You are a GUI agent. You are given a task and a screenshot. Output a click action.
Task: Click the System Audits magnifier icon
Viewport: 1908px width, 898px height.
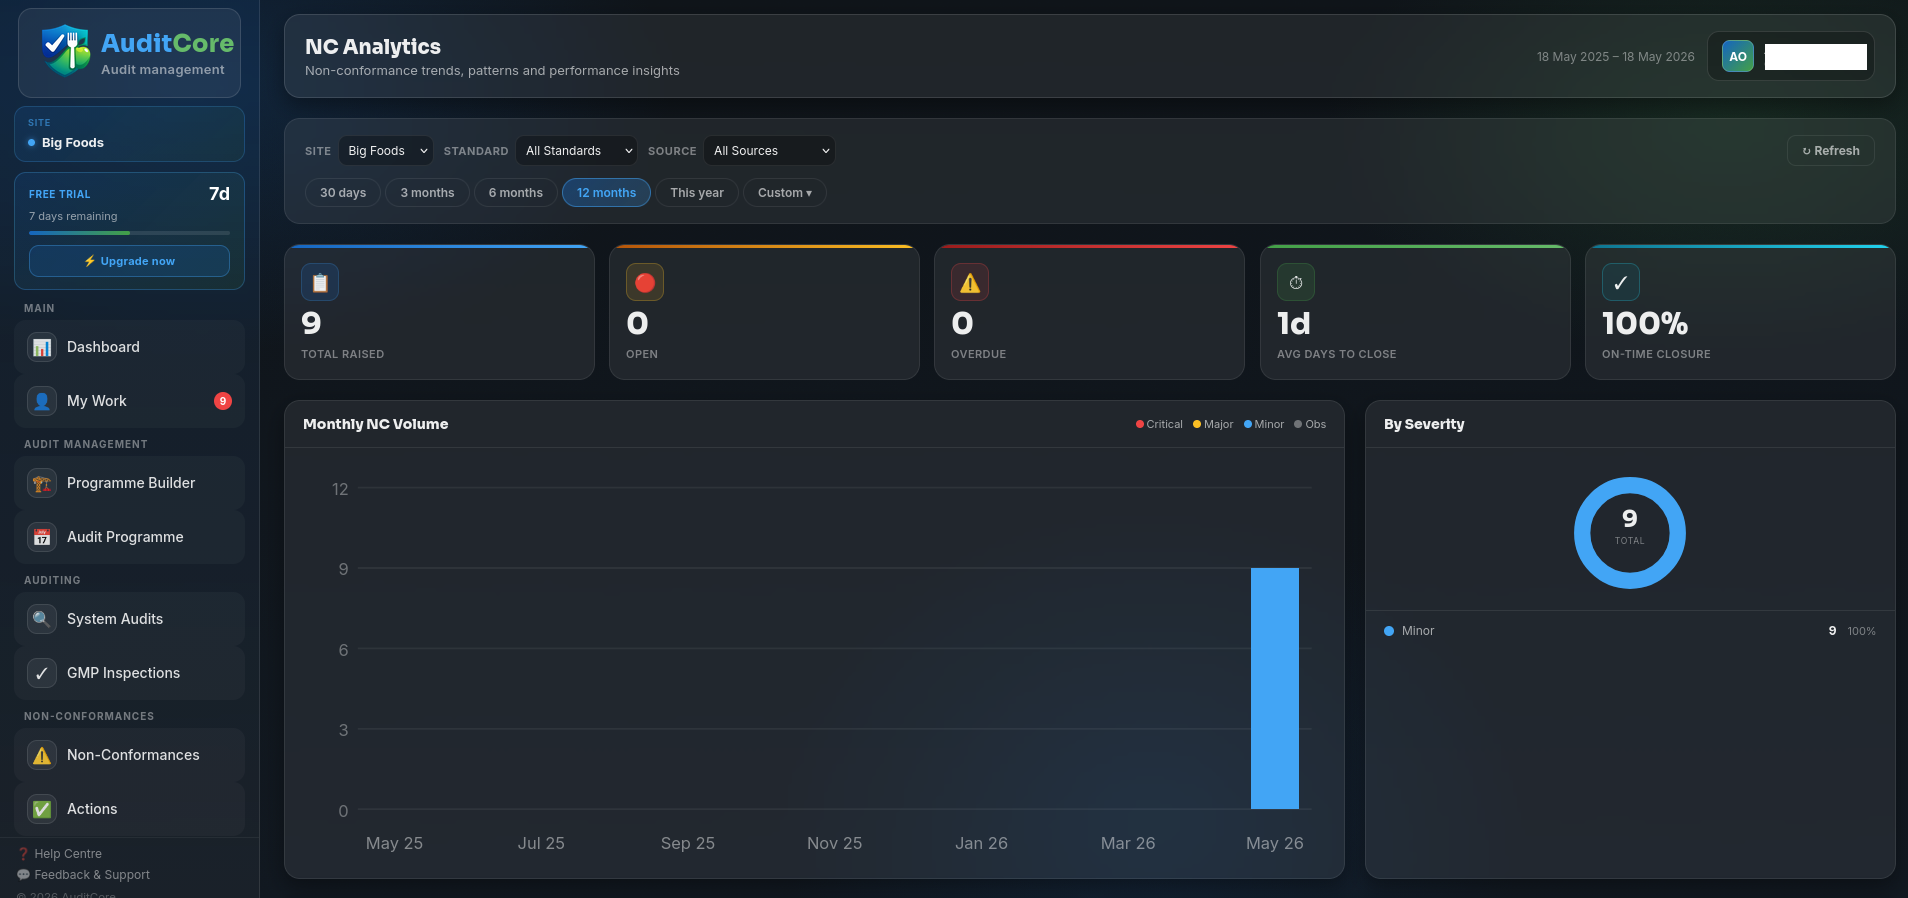click(x=42, y=619)
